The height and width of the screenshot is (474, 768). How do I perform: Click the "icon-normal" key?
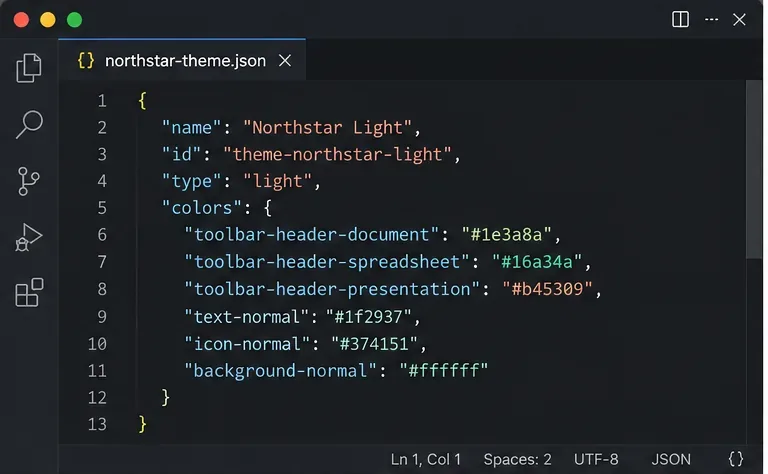point(247,344)
